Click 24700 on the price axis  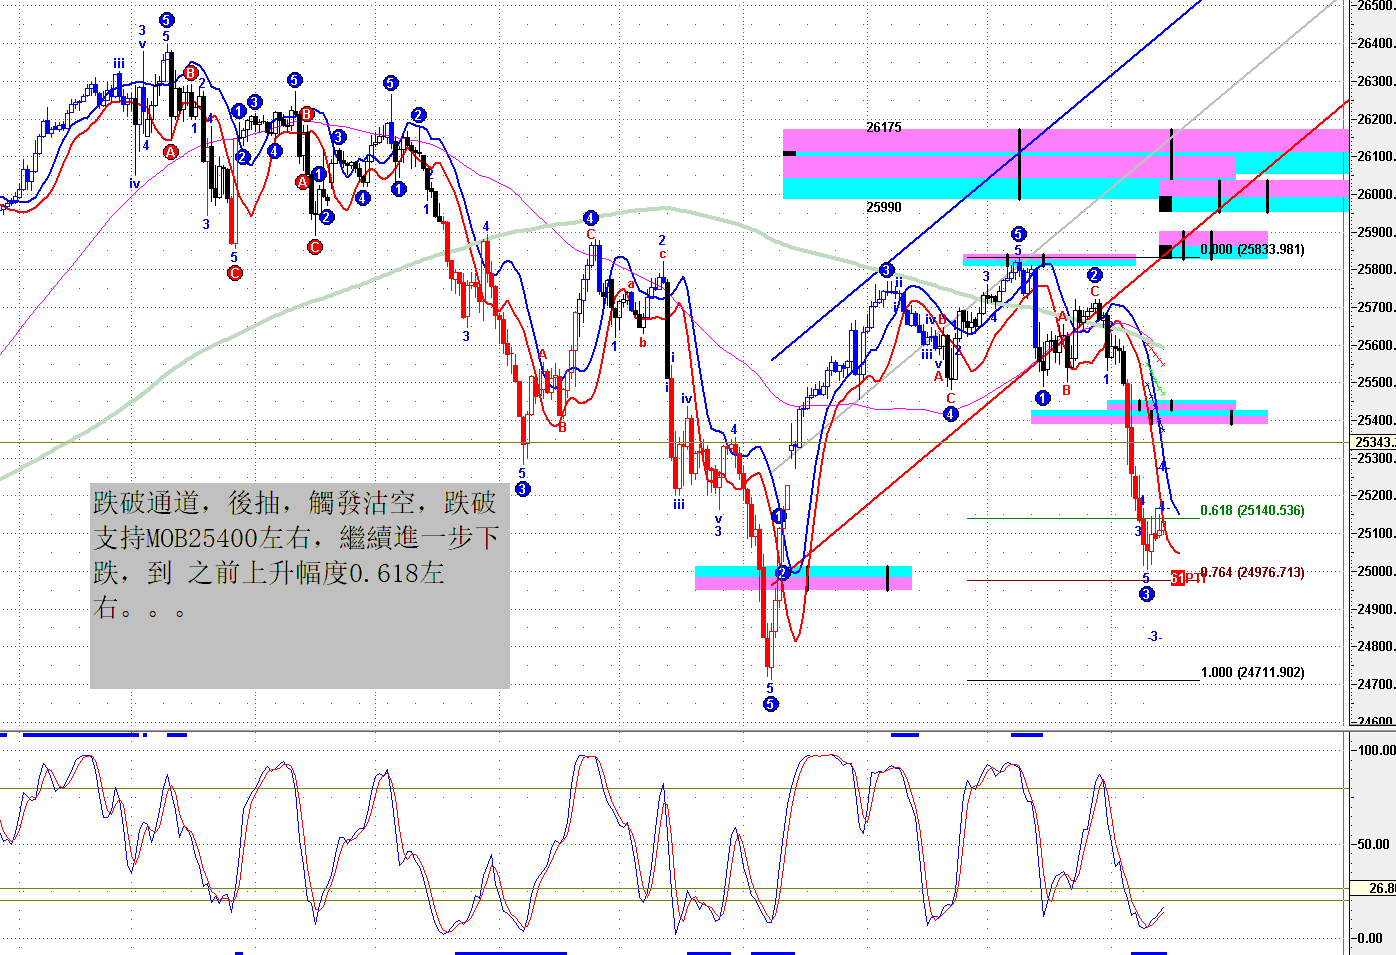coord(1376,684)
